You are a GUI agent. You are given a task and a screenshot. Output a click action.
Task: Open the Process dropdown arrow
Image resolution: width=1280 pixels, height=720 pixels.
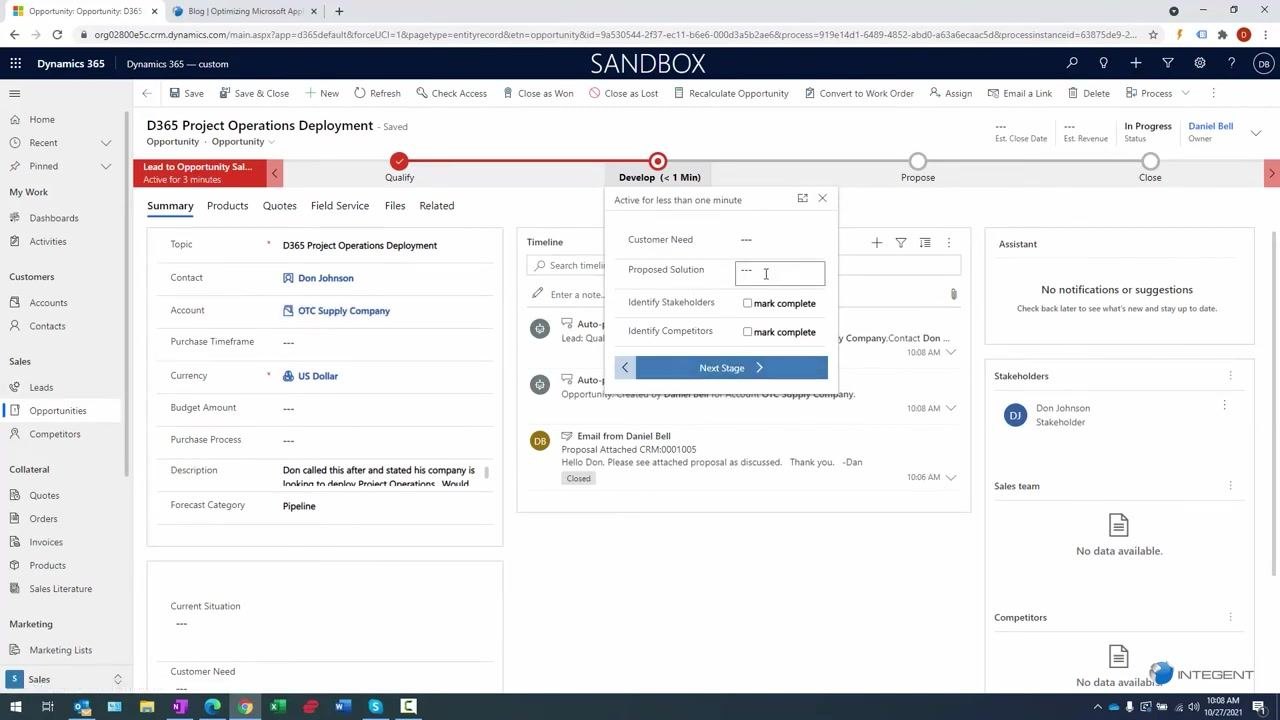click(x=1185, y=93)
